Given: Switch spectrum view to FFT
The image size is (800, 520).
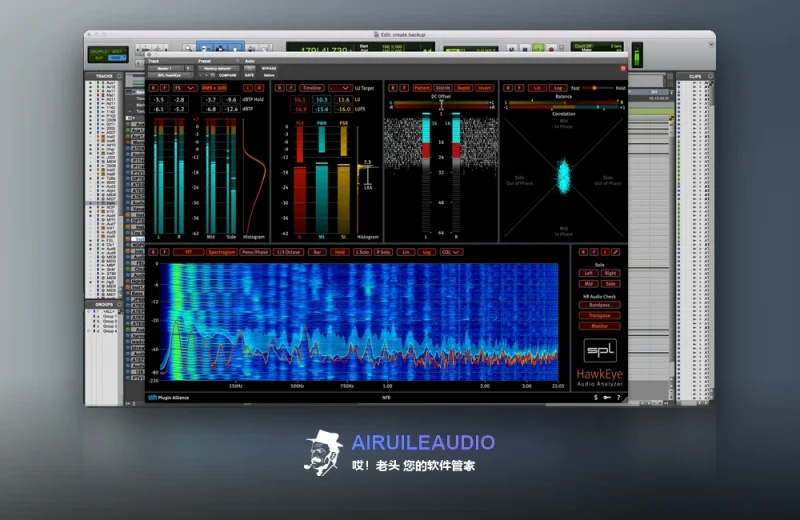Looking at the screenshot, I should pyautogui.click(x=188, y=252).
